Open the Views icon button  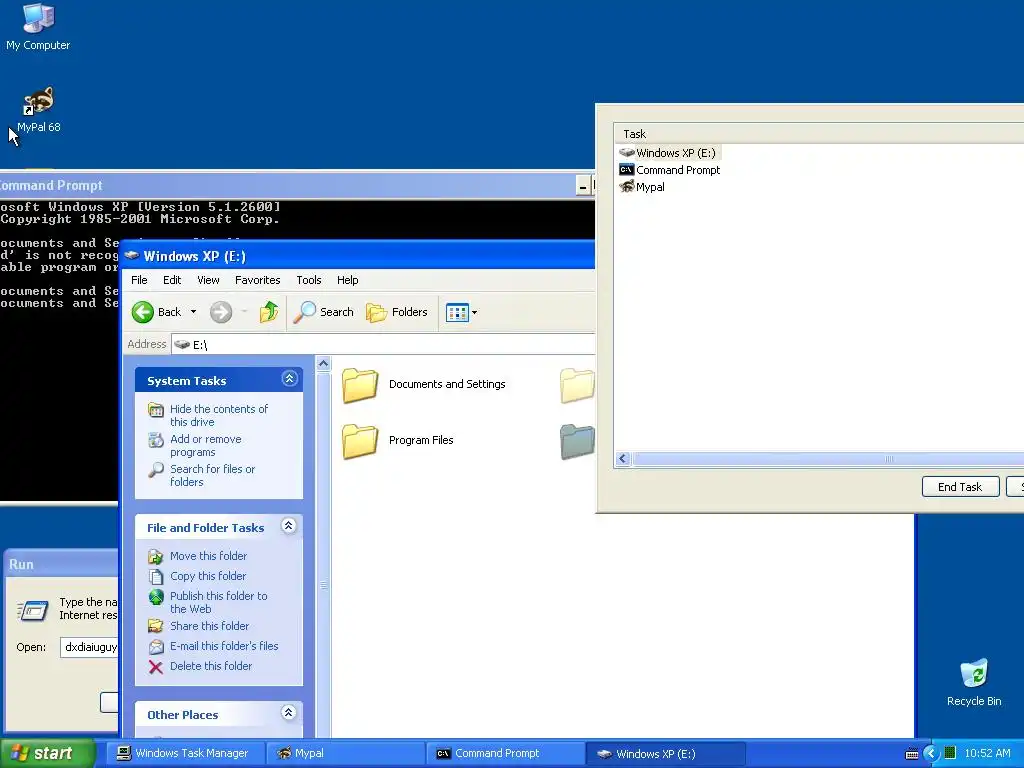[457, 312]
